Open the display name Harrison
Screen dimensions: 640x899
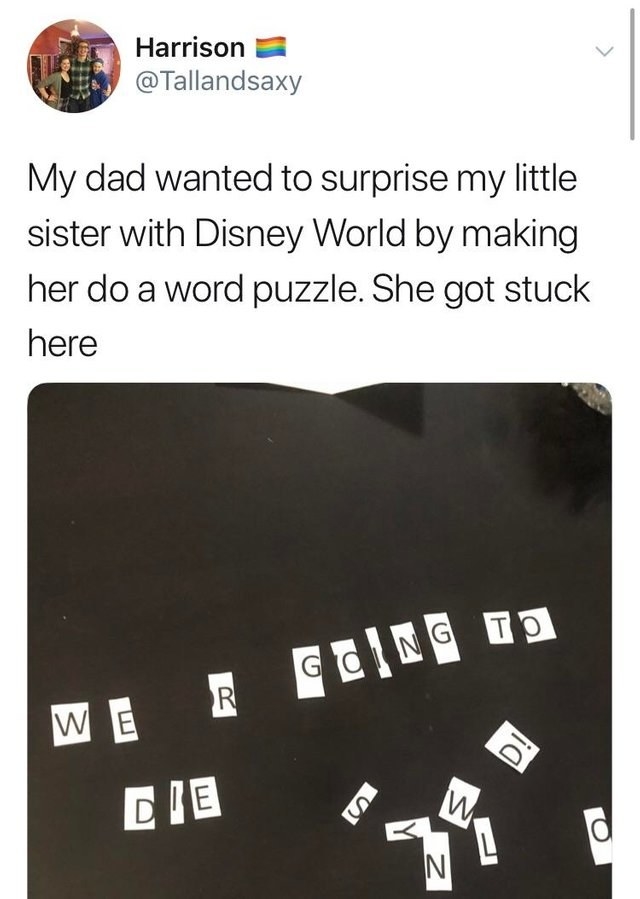(190, 47)
